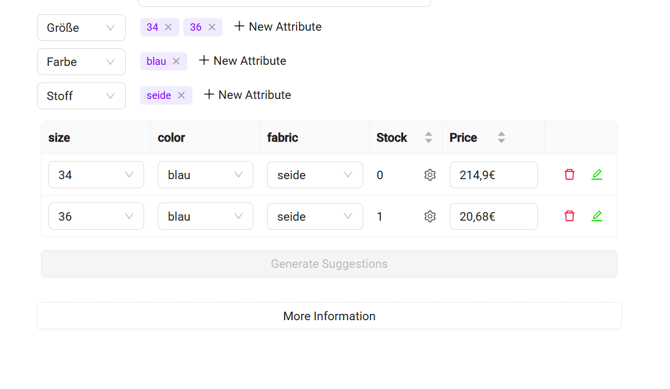
Task: Open stock settings gear for row 34
Action: point(430,175)
